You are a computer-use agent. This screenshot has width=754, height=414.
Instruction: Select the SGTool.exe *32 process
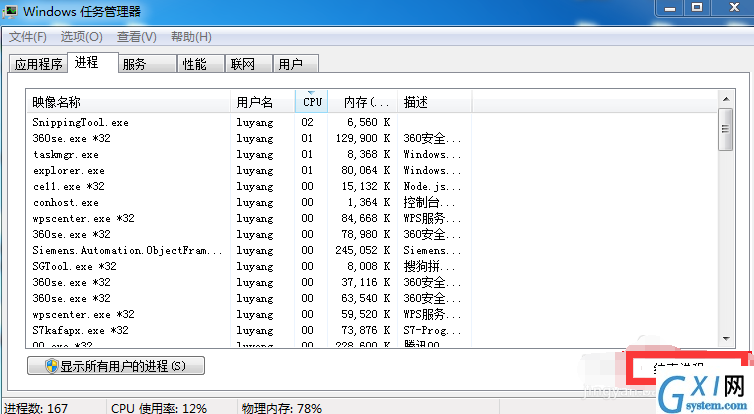(249, 266)
